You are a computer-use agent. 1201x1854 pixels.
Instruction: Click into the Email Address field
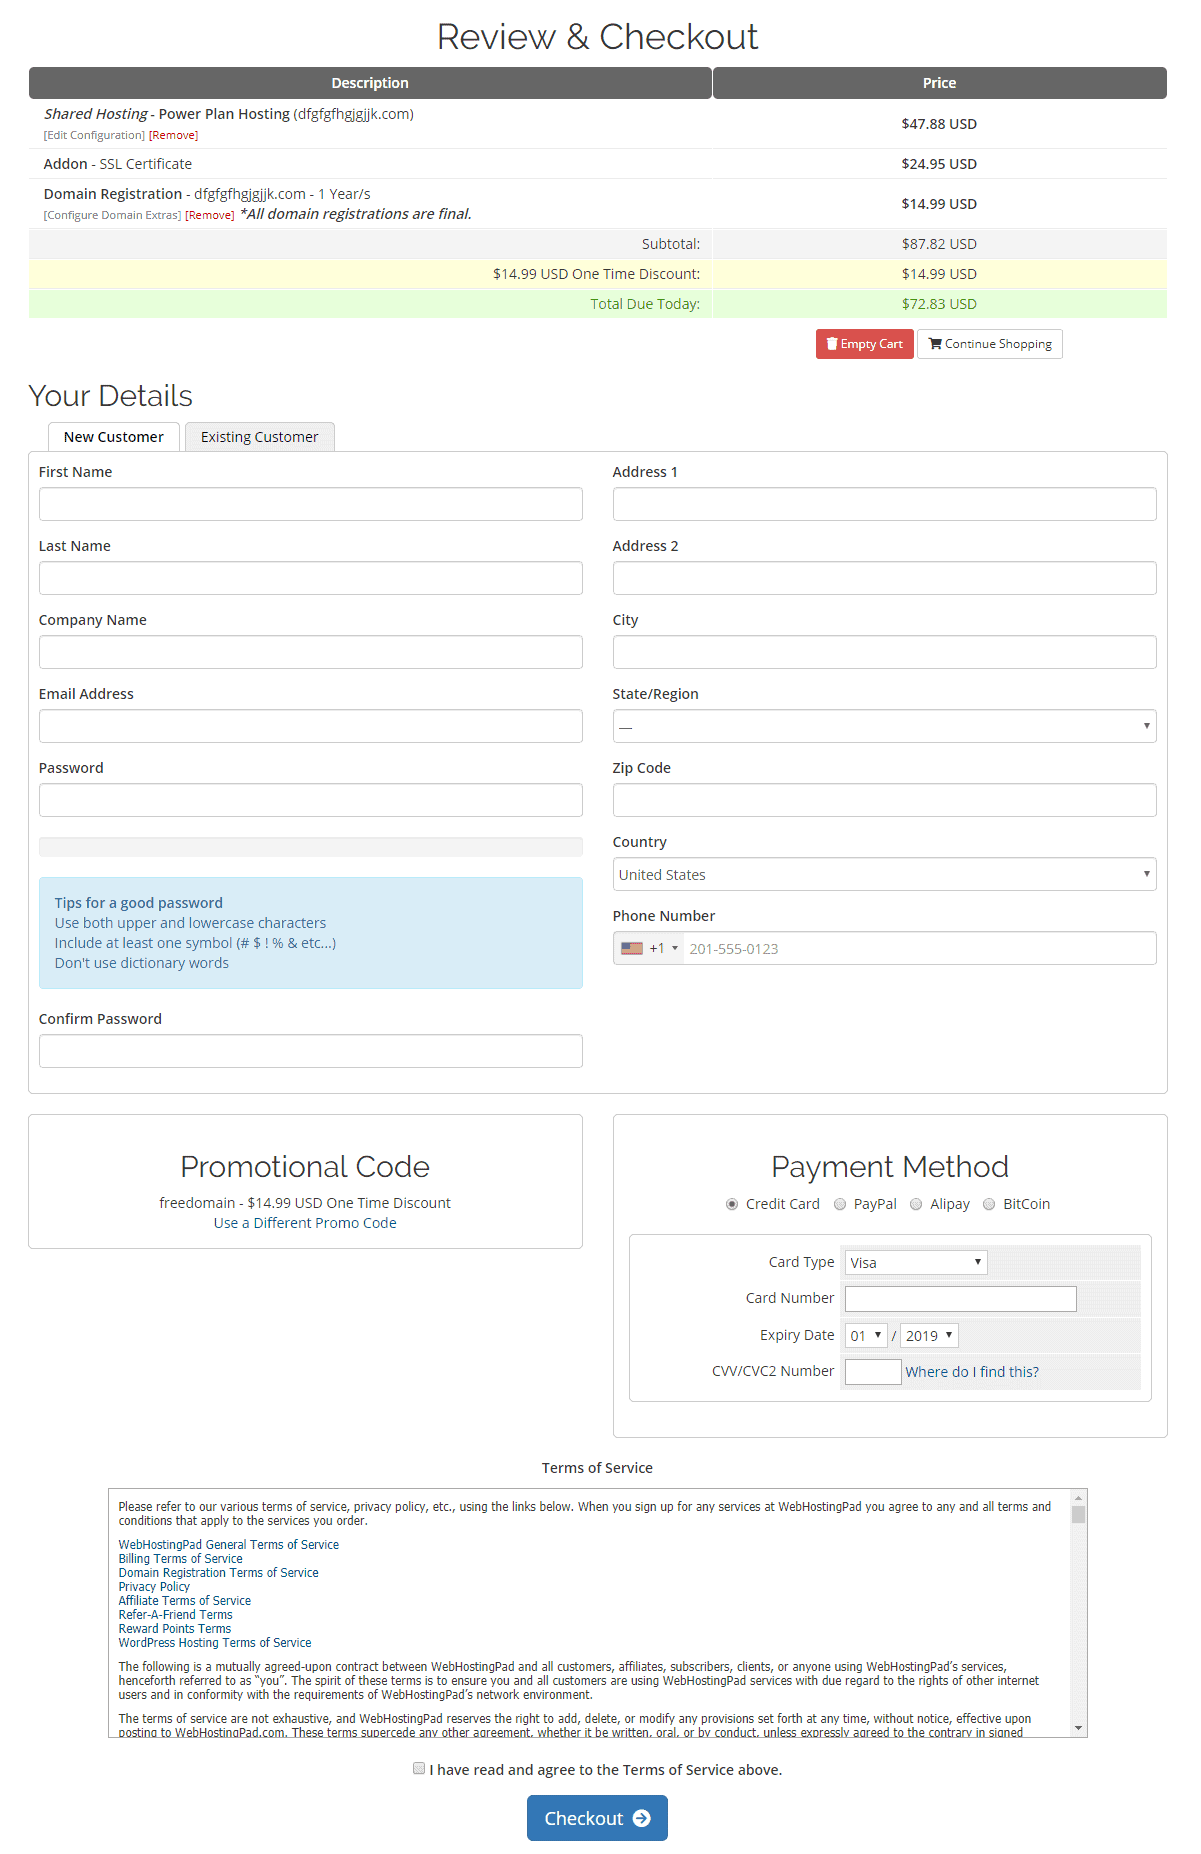pyautogui.click(x=310, y=727)
